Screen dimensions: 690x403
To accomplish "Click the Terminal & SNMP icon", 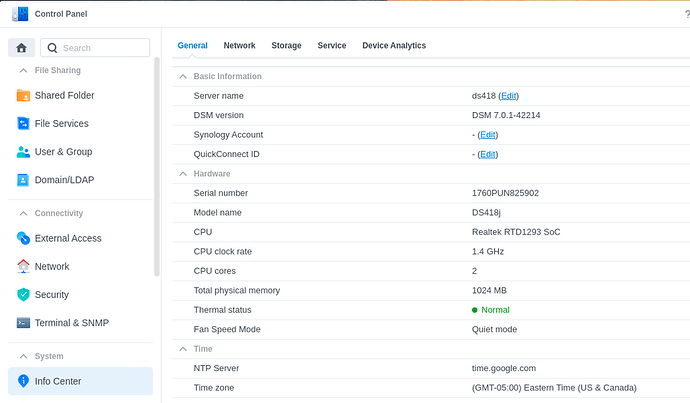I will 23,323.
